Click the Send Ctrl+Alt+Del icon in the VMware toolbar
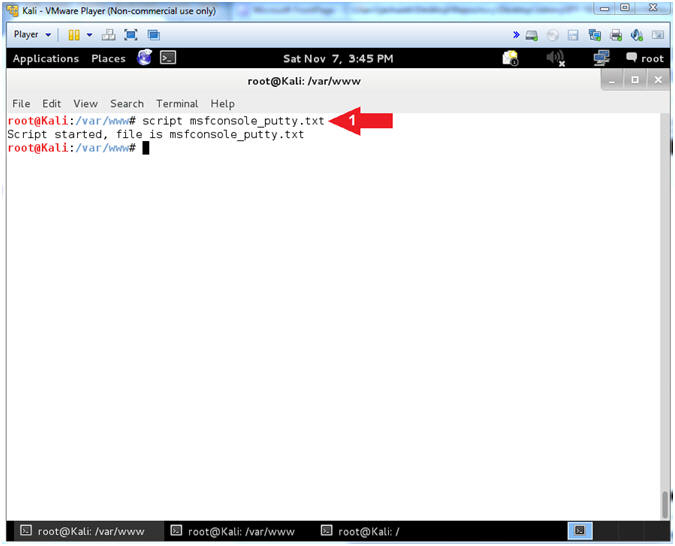The width and height of the screenshot is (675, 546). click(108, 35)
